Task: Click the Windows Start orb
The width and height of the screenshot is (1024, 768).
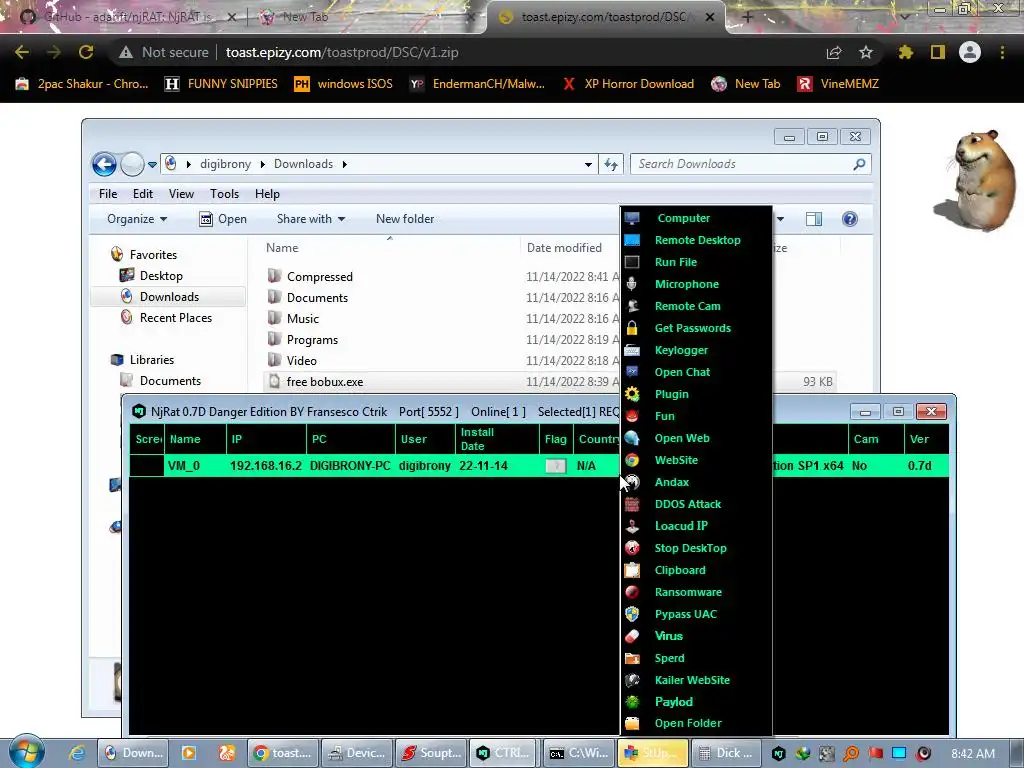Action: point(26,751)
